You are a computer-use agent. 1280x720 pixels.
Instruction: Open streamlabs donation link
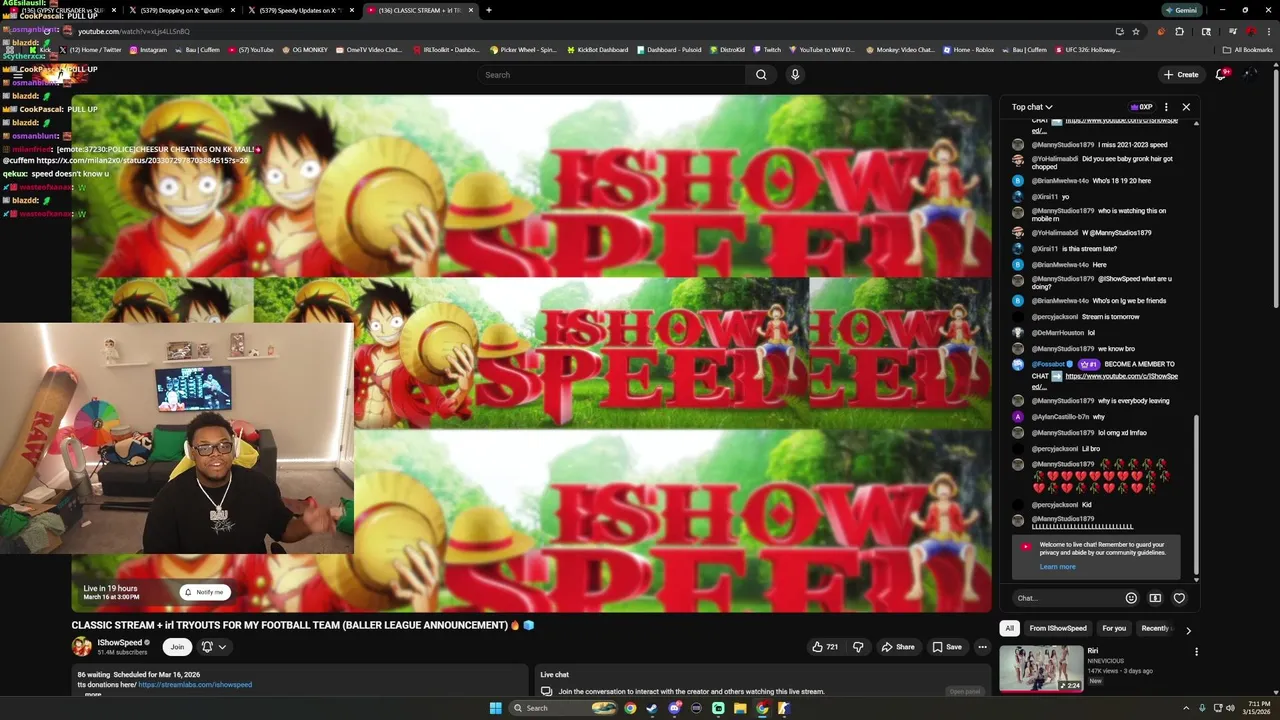click(x=195, y=685)
